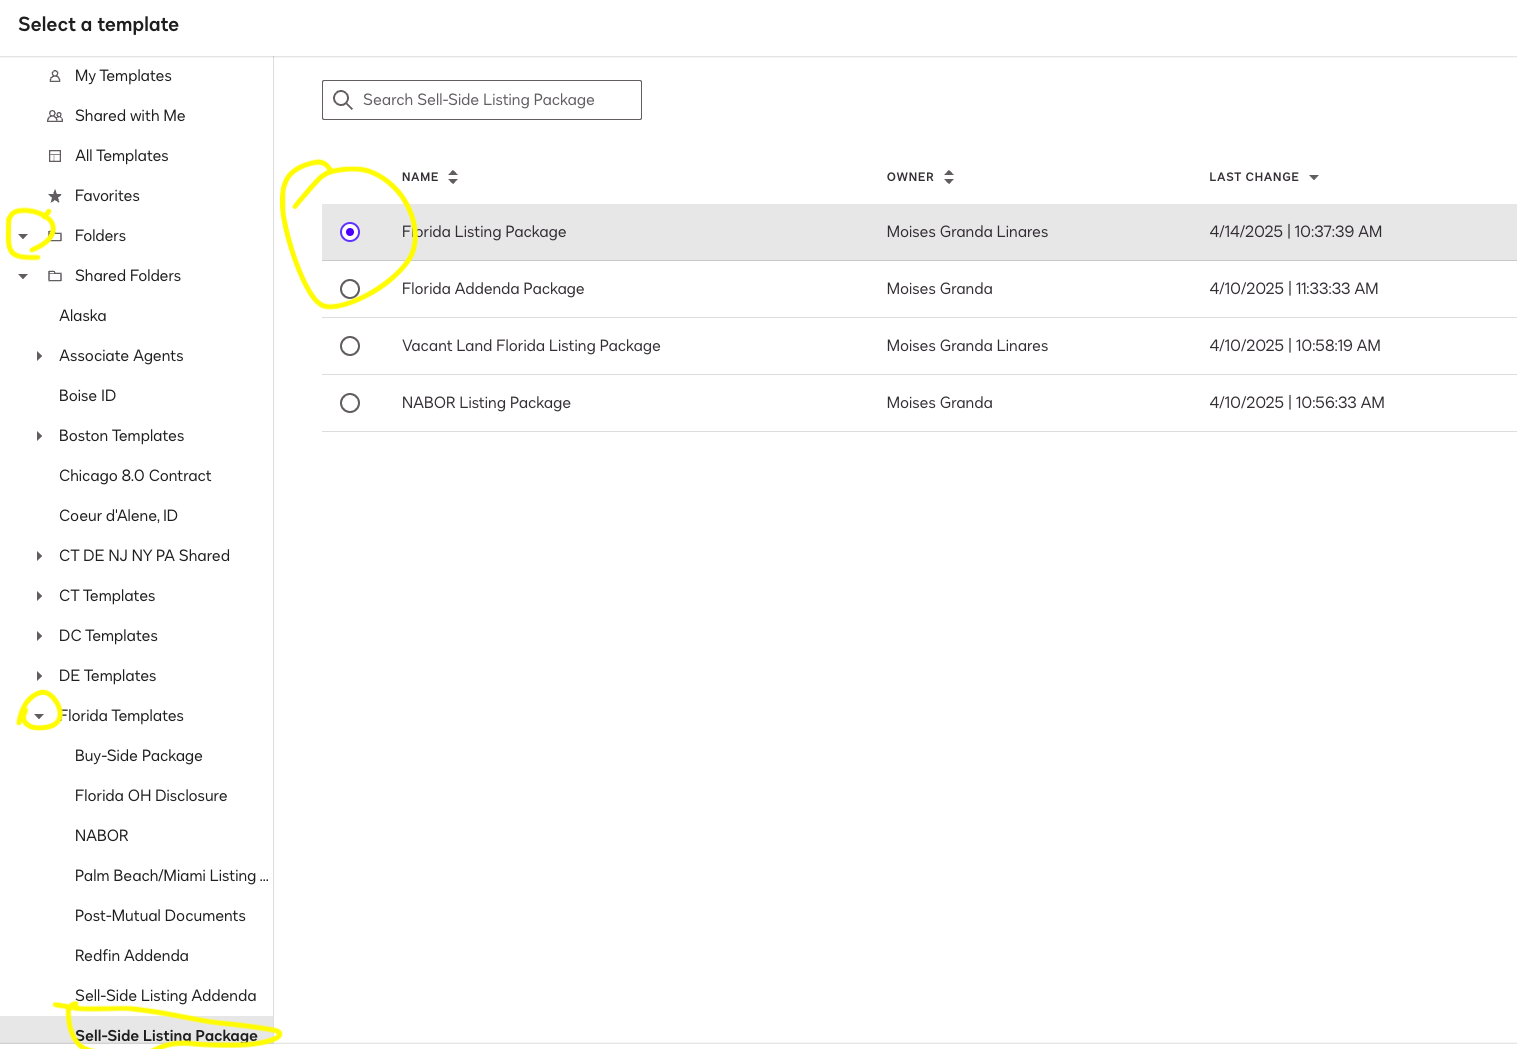Open the DE Templates folder
Image resolution: width=1517 pixels, height=1049 pixels.
(108, 676)
